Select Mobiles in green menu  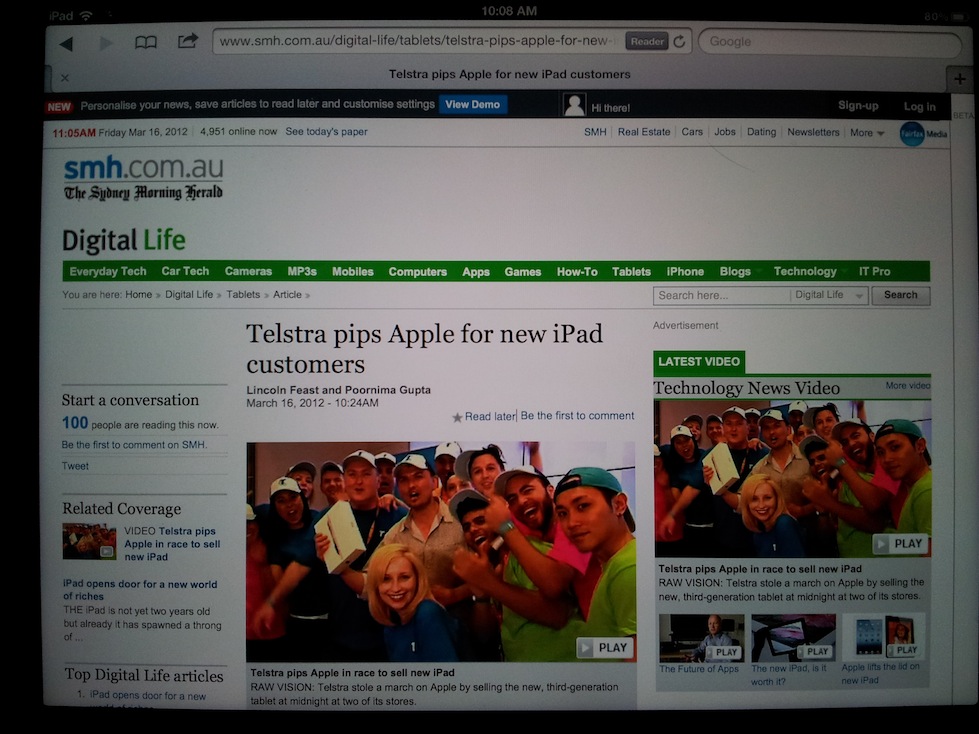[353, 272]
